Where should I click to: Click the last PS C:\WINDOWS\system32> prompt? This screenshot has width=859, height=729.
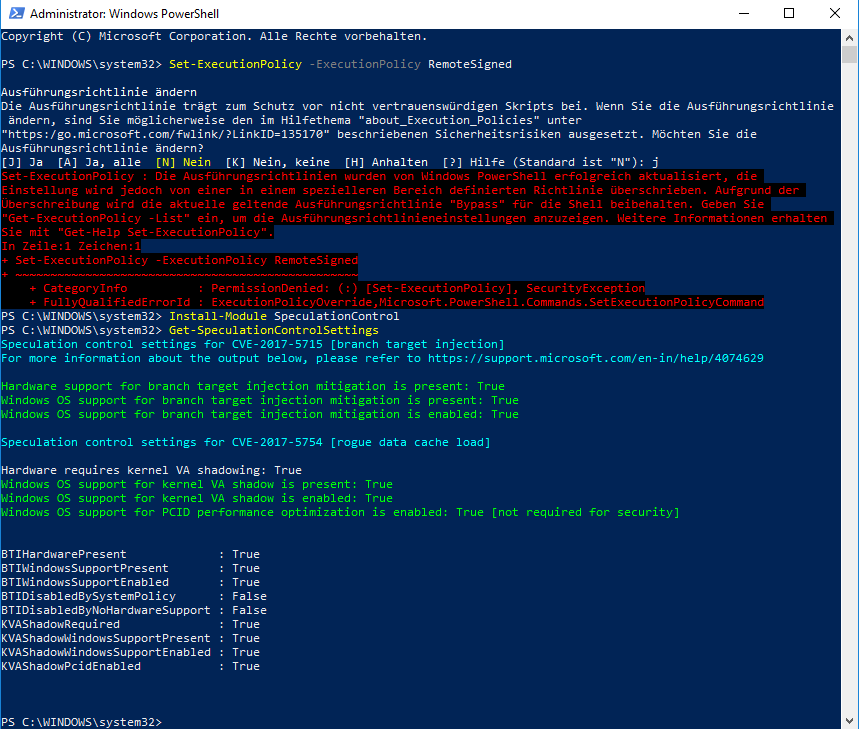tap(82, 722)
